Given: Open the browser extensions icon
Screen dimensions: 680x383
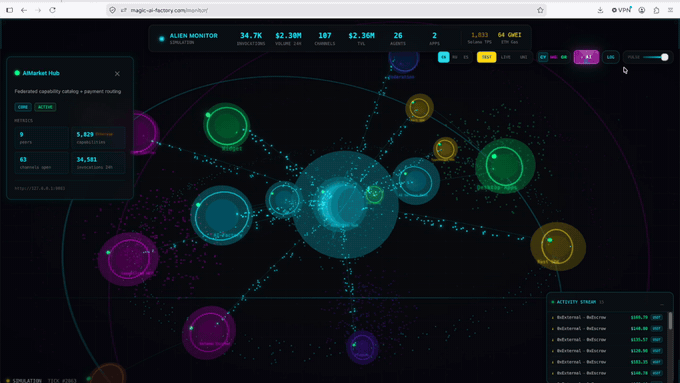Looking at the screenshot, I should [x=656, y=10].
